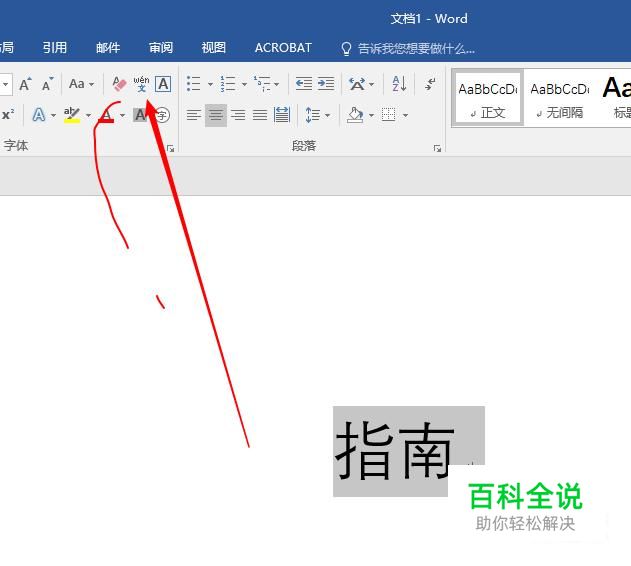Toggle center alignment
This screenshot has width=631, height=566.
coord(216,115)
